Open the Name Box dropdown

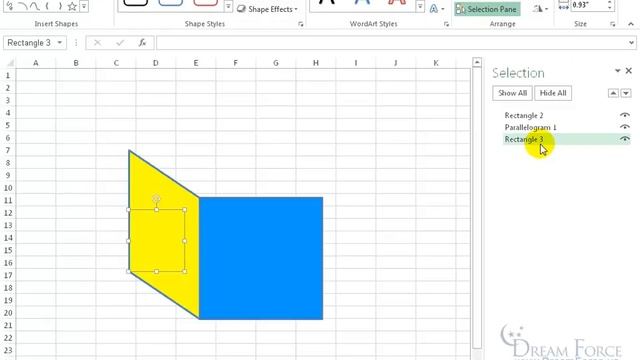[x=60, y=43]
